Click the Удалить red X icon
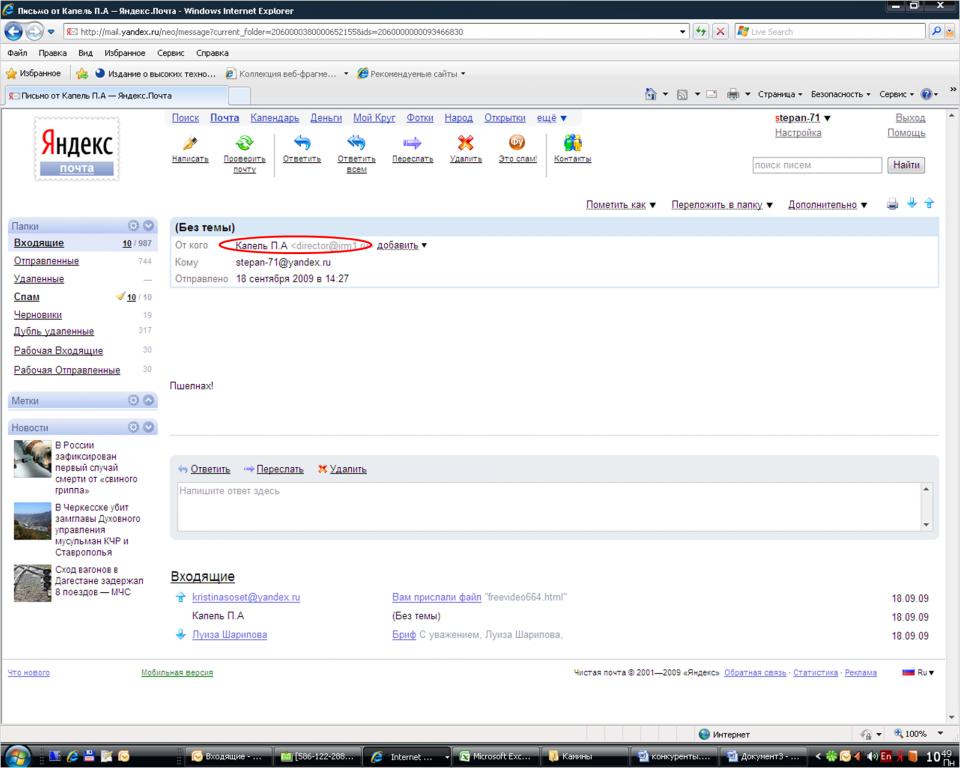The image size is (960, 768). pos(465,143)
